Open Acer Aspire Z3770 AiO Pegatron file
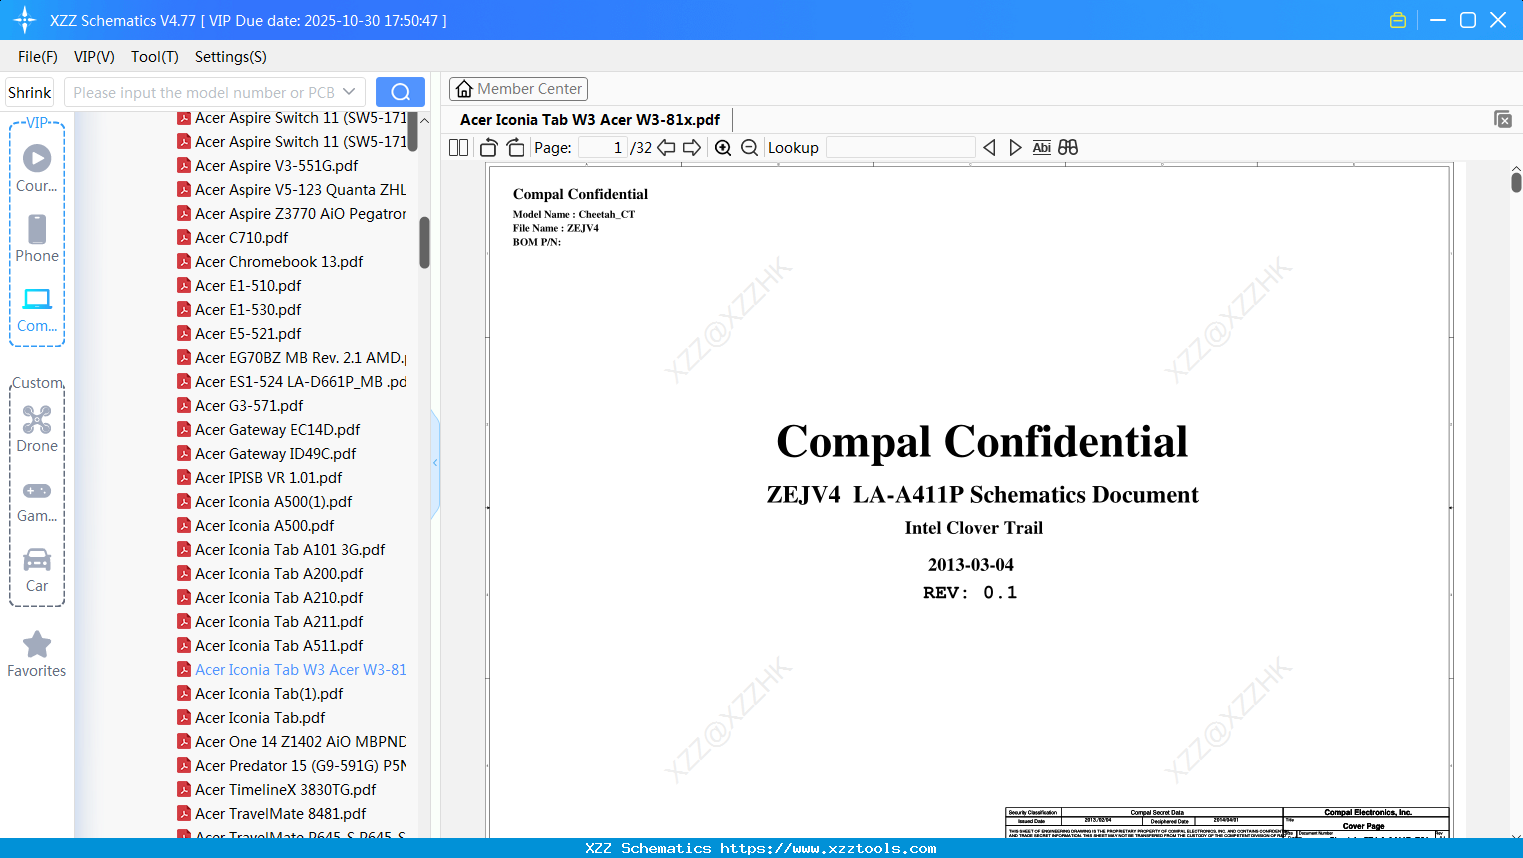The image size is (1523, 858). click(291, 214)
